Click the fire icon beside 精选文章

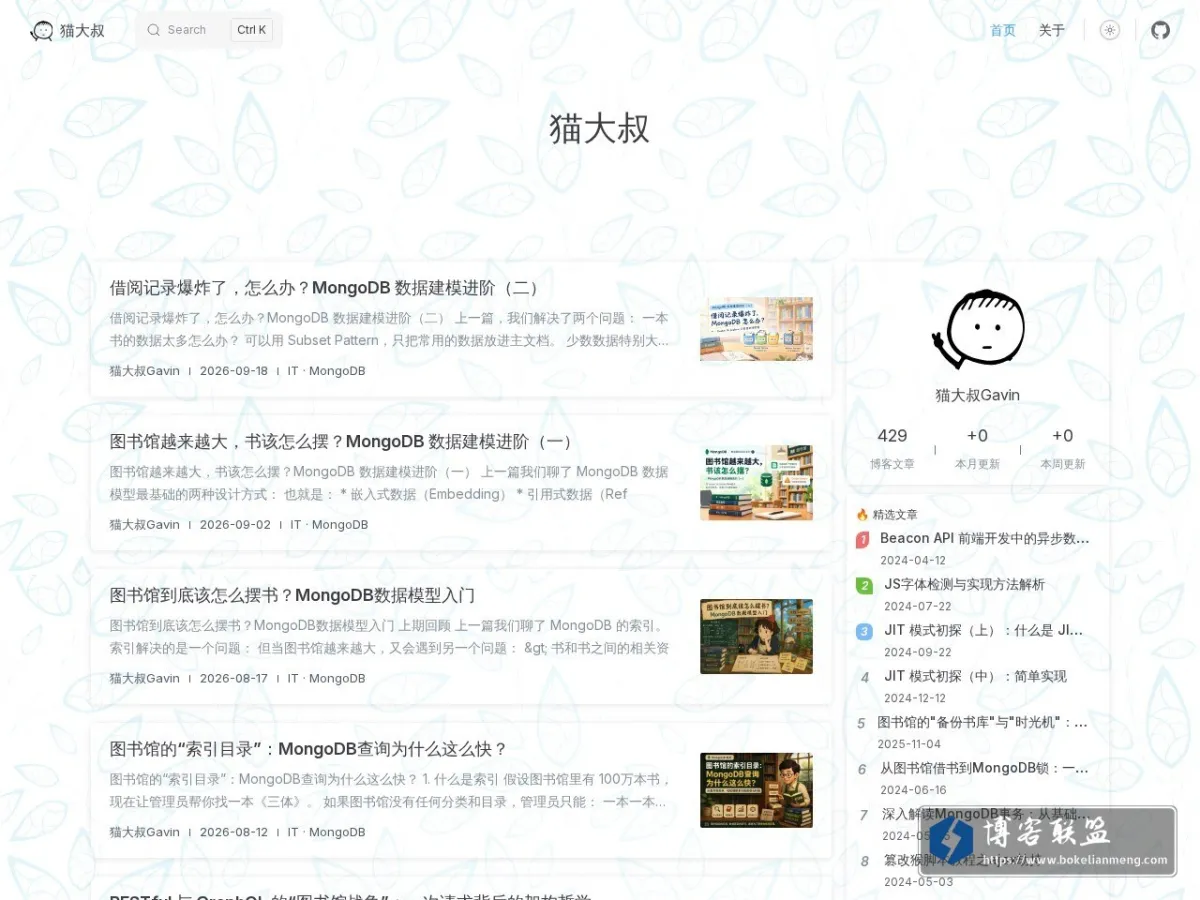pos(862,515)
